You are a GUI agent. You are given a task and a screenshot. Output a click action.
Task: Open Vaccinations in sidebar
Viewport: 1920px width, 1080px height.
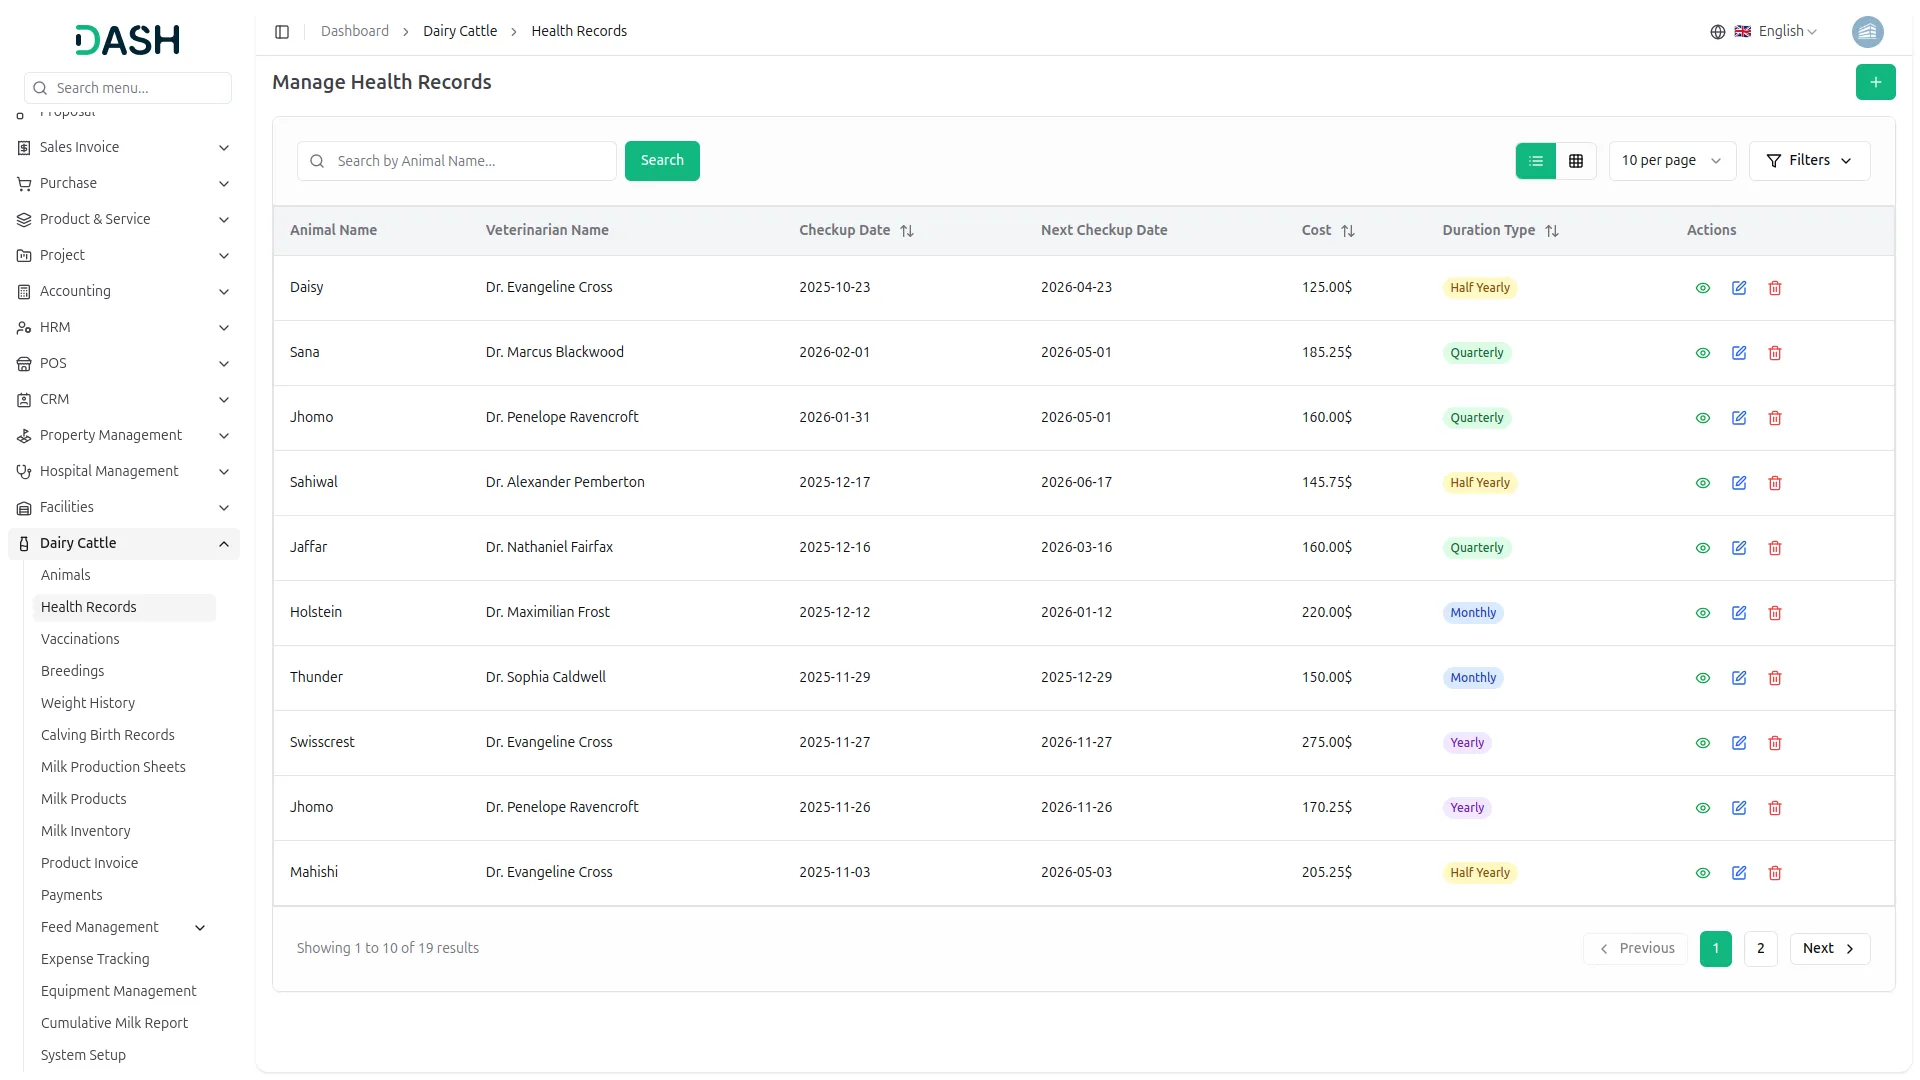tap(80, 639)
